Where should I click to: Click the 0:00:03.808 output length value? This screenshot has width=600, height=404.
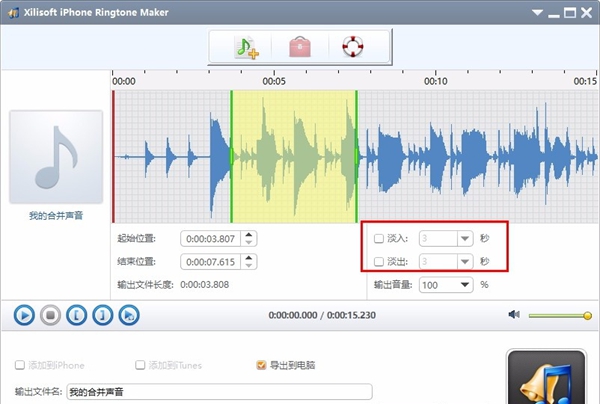(x=205, y=285)
